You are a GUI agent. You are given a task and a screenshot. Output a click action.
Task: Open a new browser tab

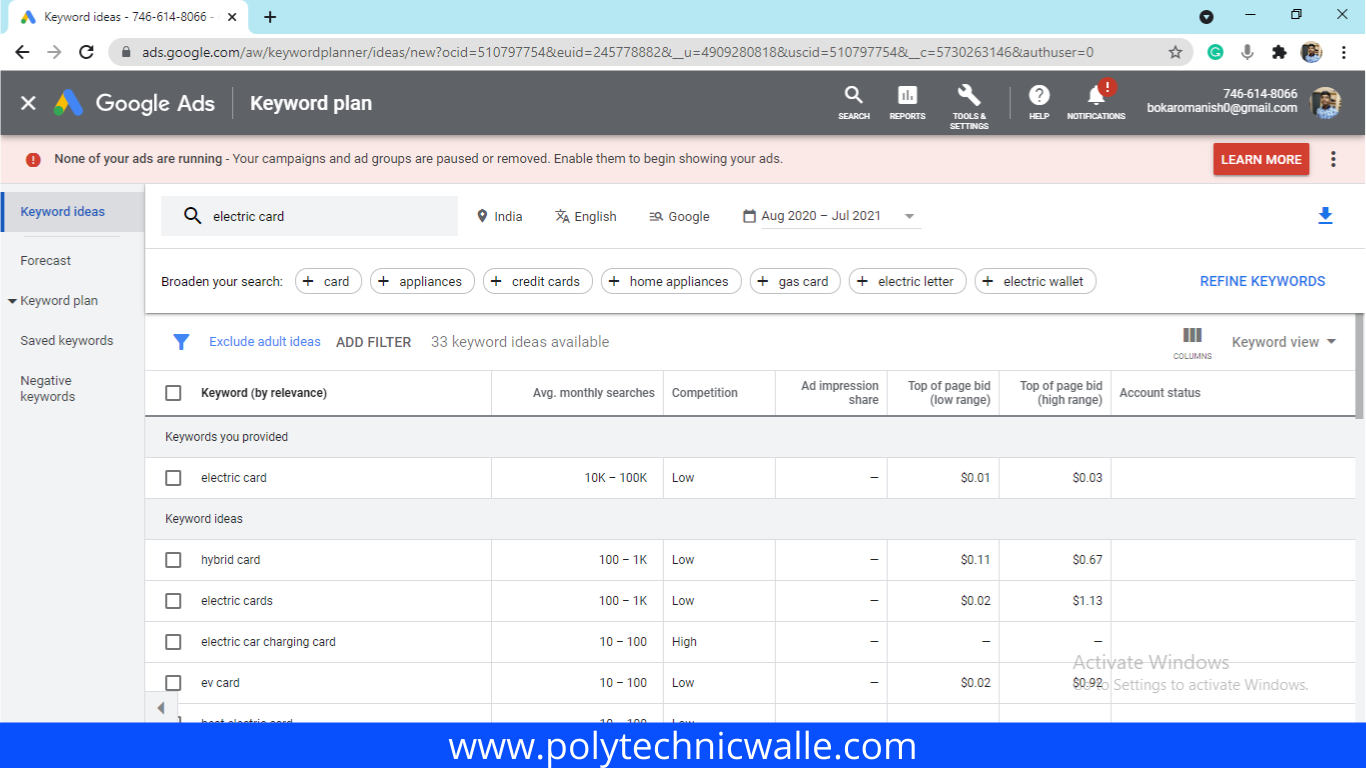coord(270,17)
